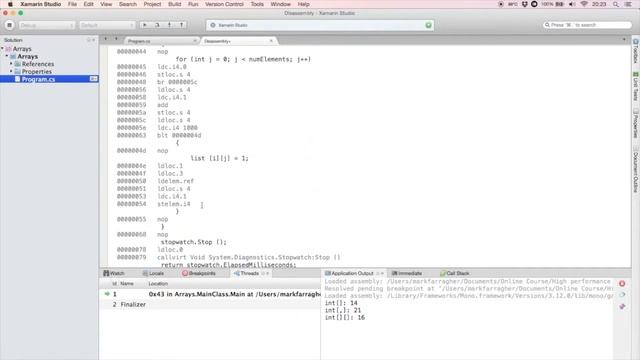The image size is (640, 360).
Task: Step into with the down arrow button
Action: point(169,25)
